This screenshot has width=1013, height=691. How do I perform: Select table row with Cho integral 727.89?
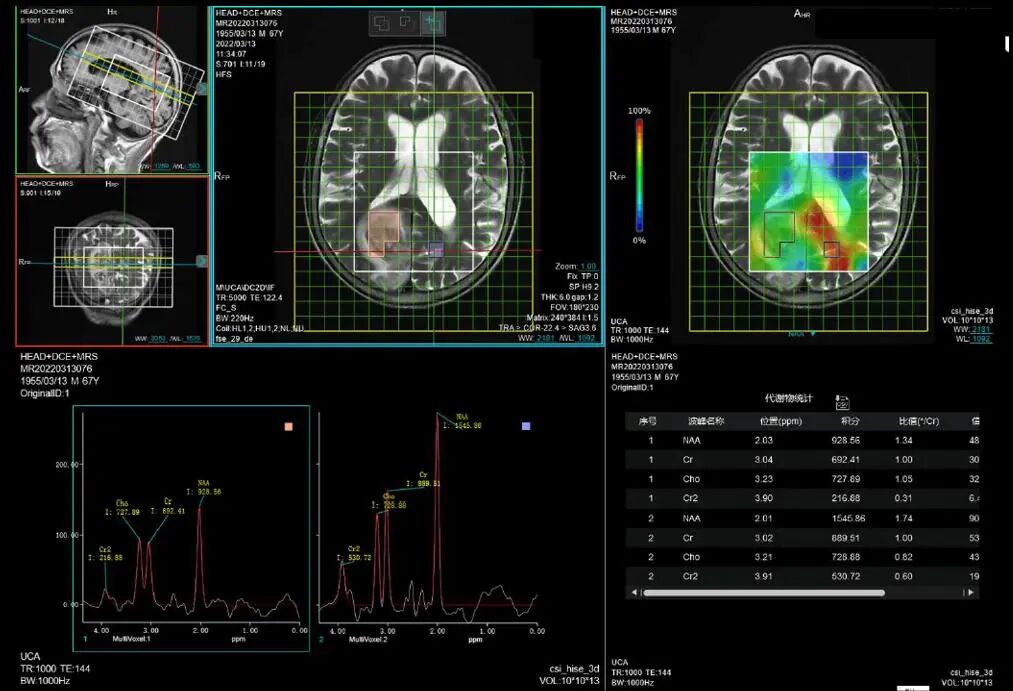point(802,479)
